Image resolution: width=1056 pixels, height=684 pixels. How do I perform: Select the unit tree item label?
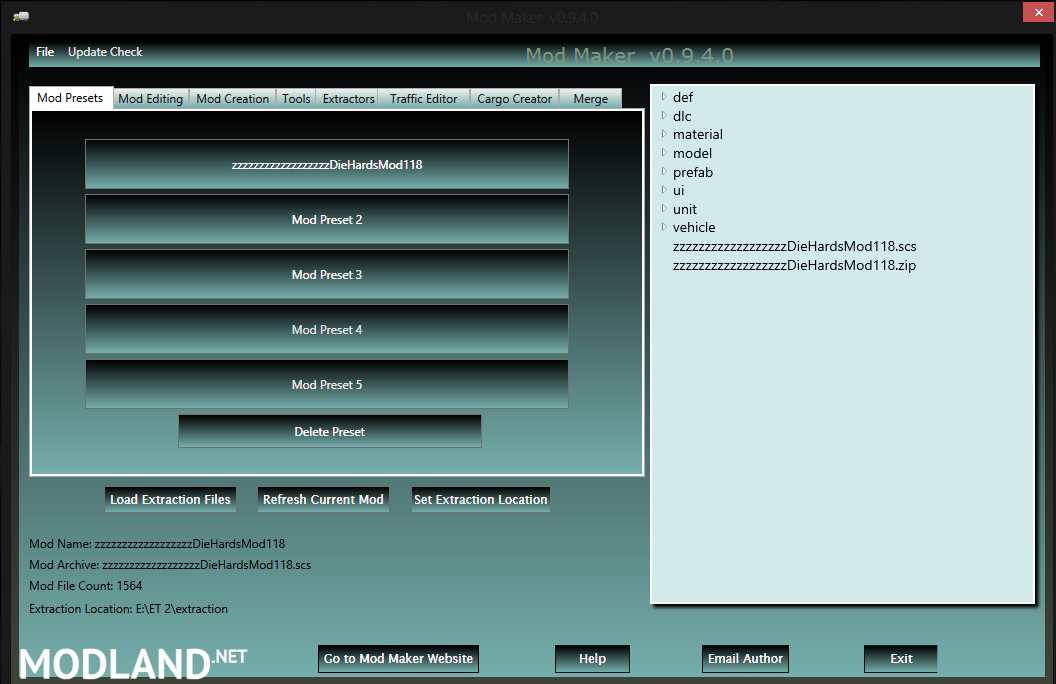(x=685, y=209)
